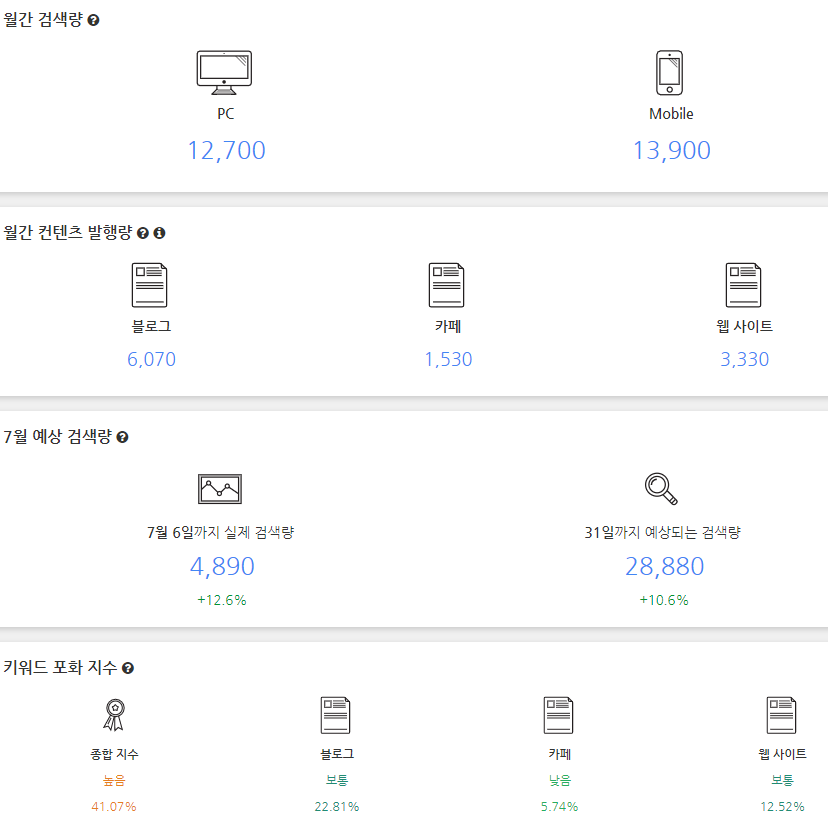This screenshot has width=828, height=817.
Task: Click the 낮음 rating under 카페
Action: point(560,781)
